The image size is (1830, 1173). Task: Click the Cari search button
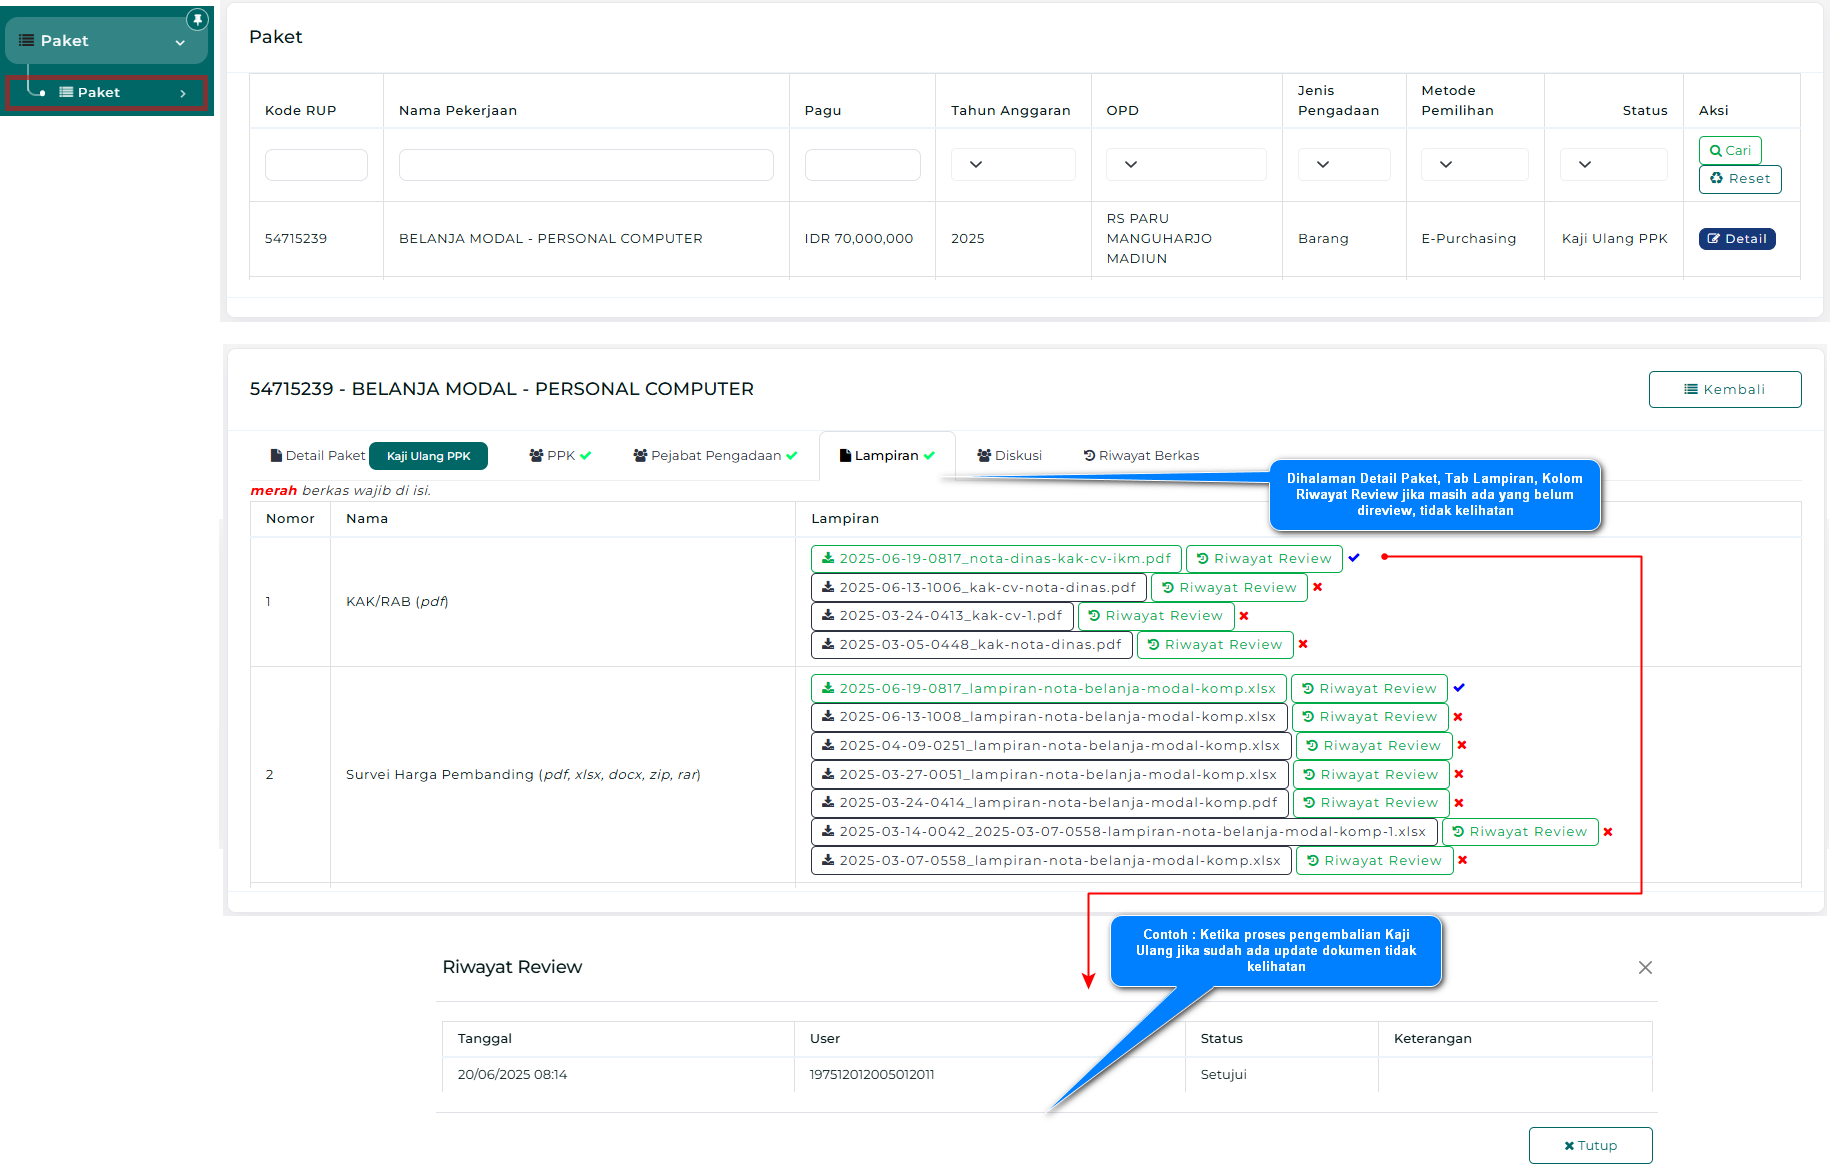pyautogui.click(x=1729, y=151)
